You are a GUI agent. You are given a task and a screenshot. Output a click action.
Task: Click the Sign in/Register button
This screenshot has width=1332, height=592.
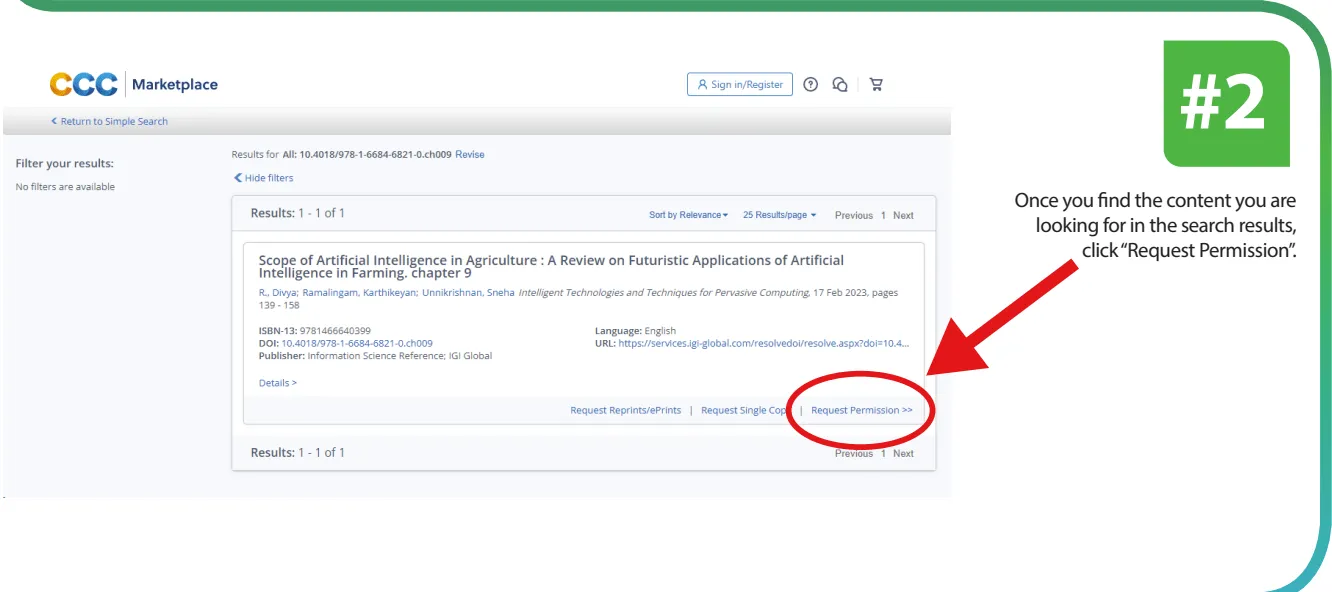739,85
